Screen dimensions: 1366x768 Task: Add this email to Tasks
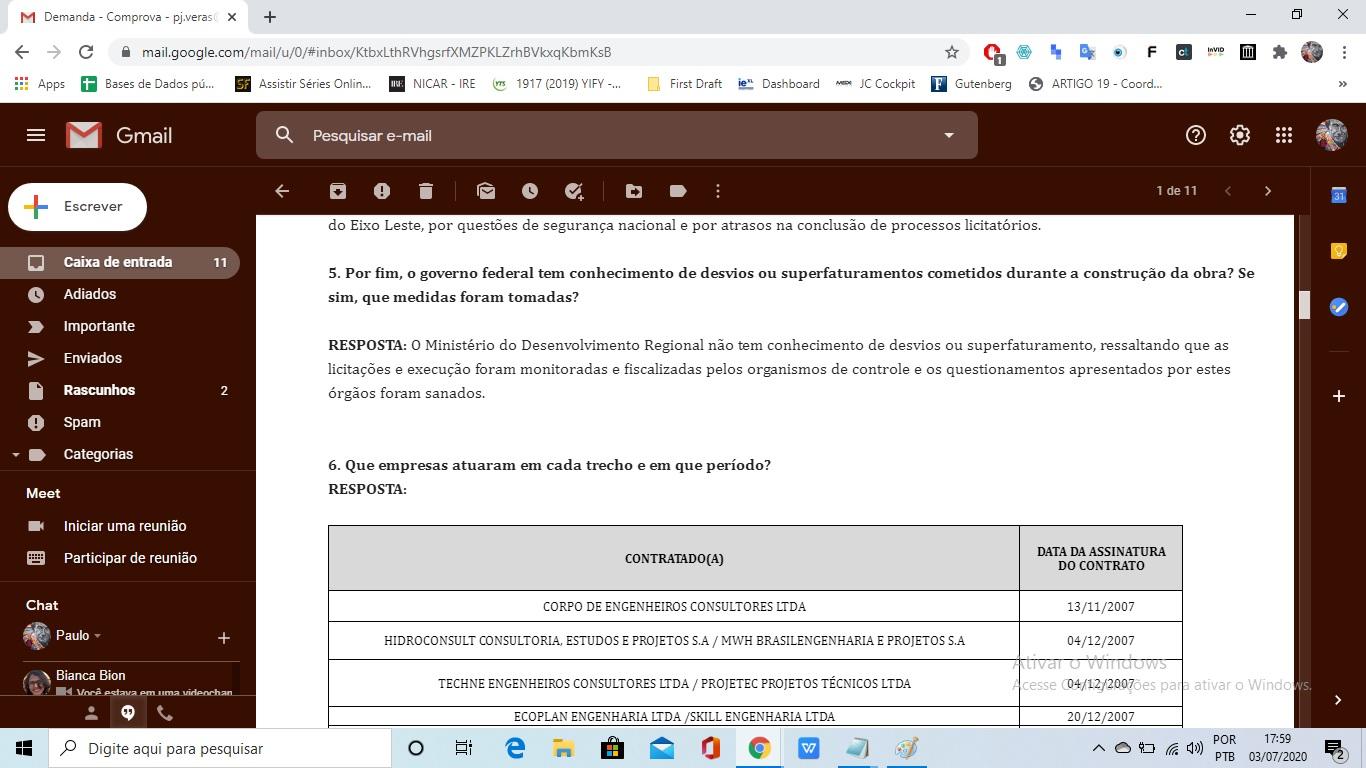coord(574,191)
